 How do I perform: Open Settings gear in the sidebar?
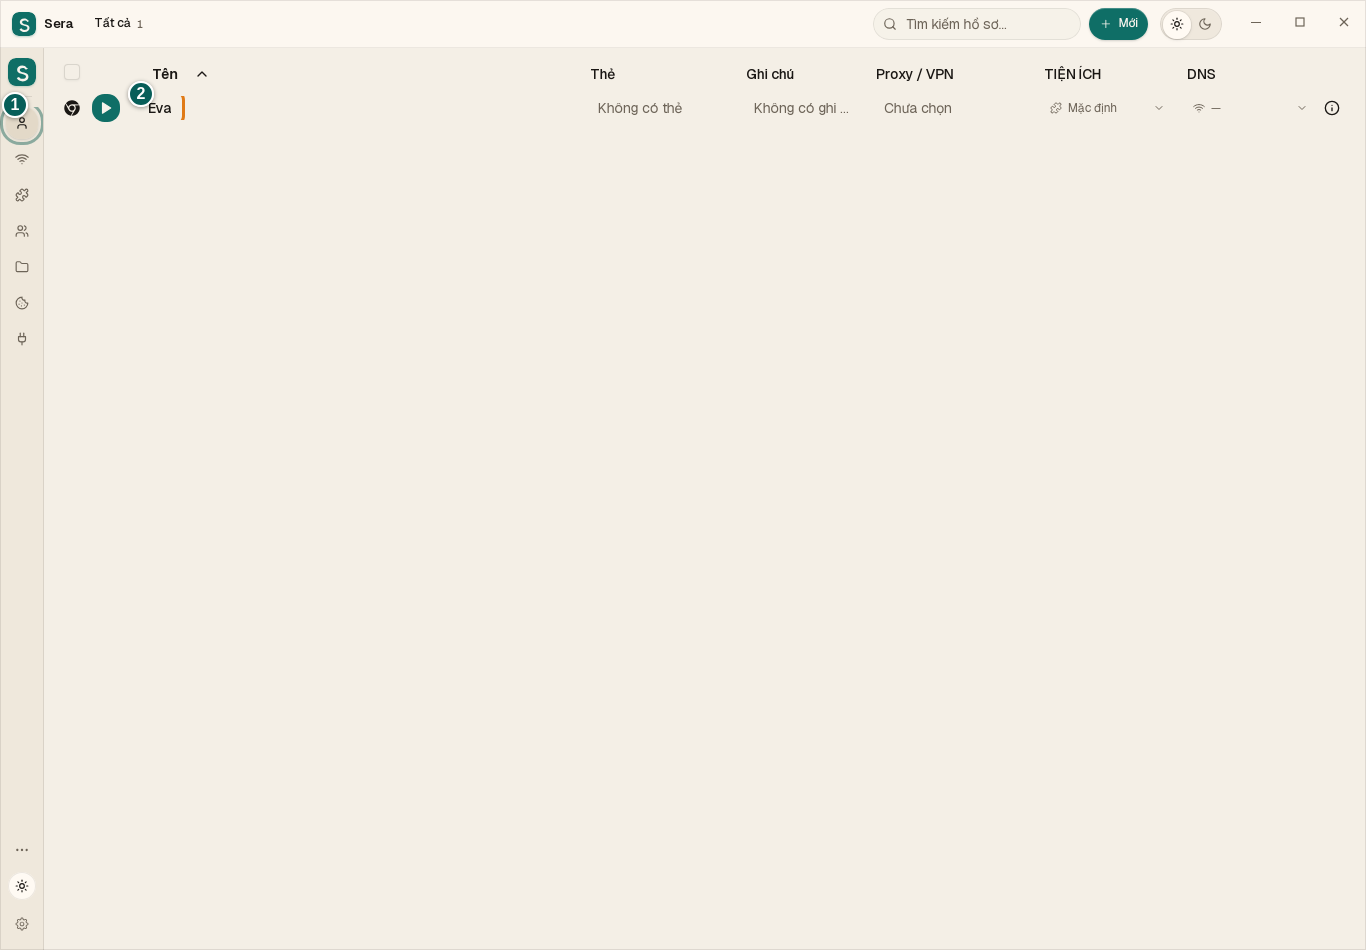(22, 924)
